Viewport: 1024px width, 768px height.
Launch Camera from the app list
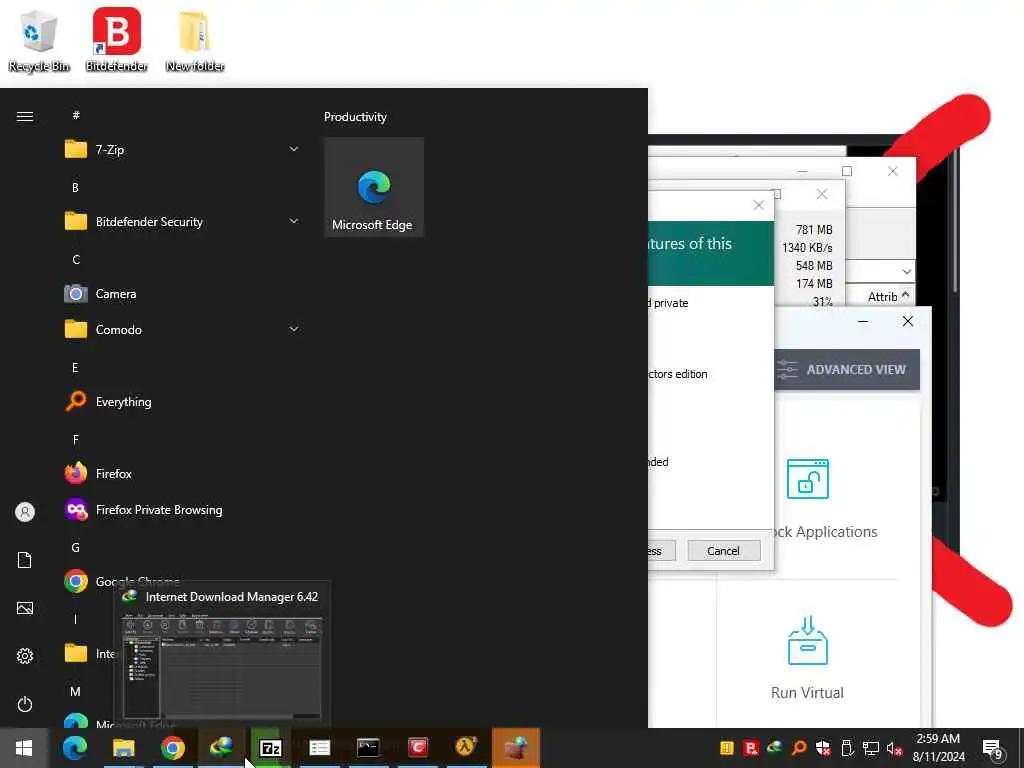point(182,294)
